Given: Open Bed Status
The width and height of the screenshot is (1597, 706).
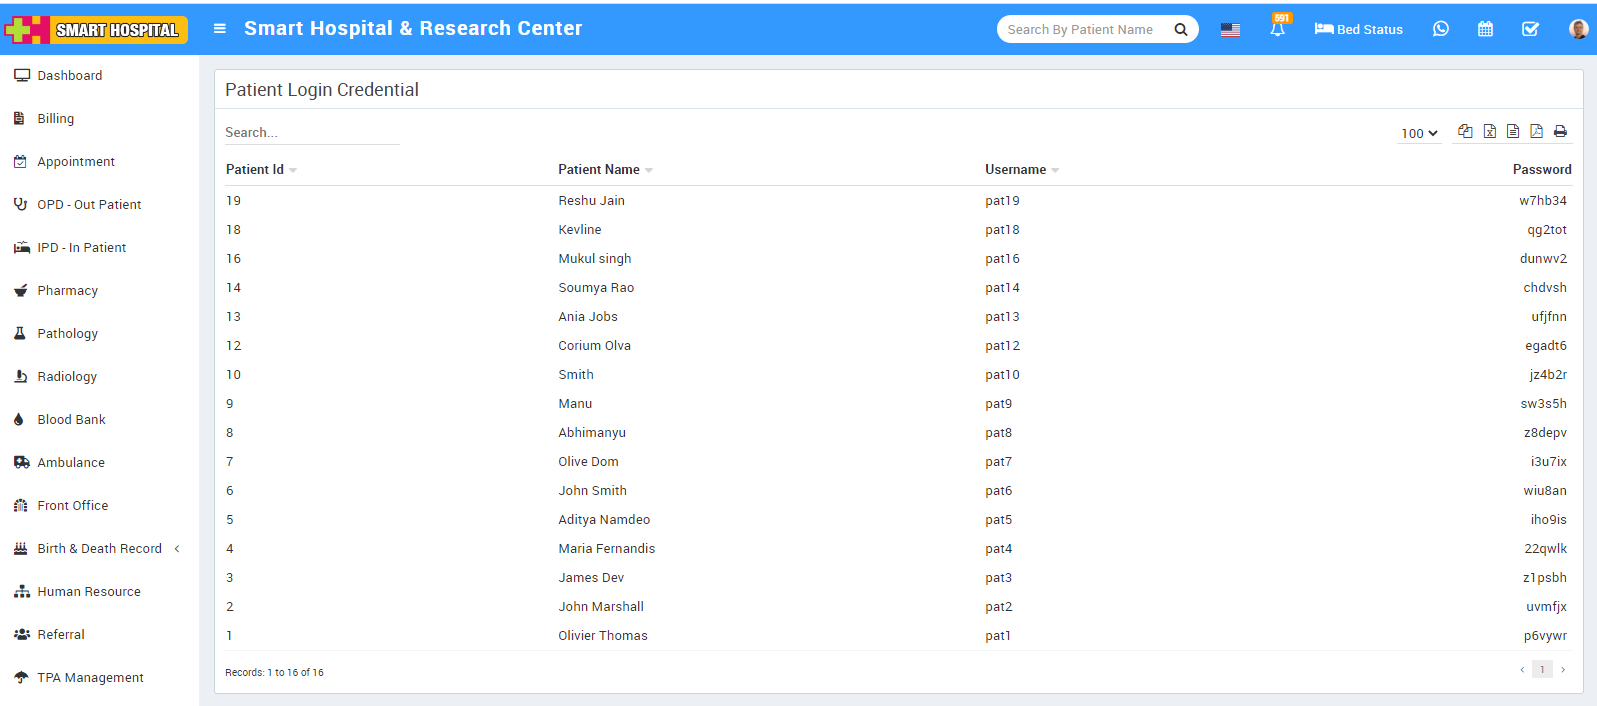Looking at the screenshot, I should (1358, 30).
